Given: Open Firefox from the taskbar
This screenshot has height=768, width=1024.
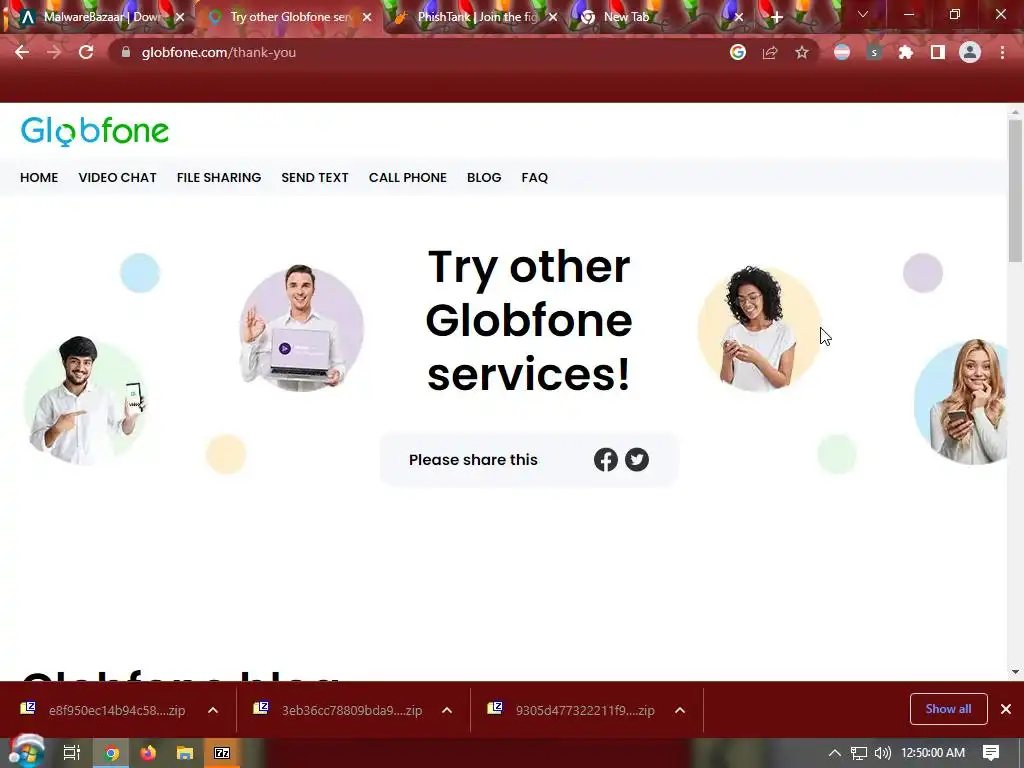Looking at the screenshot, I should pos(148,753).
